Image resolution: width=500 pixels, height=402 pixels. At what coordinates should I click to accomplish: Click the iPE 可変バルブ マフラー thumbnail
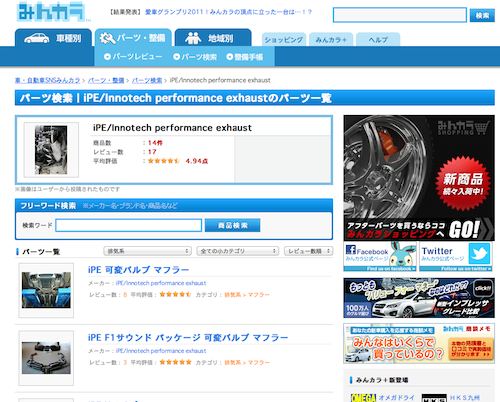[x=46, y=290]
